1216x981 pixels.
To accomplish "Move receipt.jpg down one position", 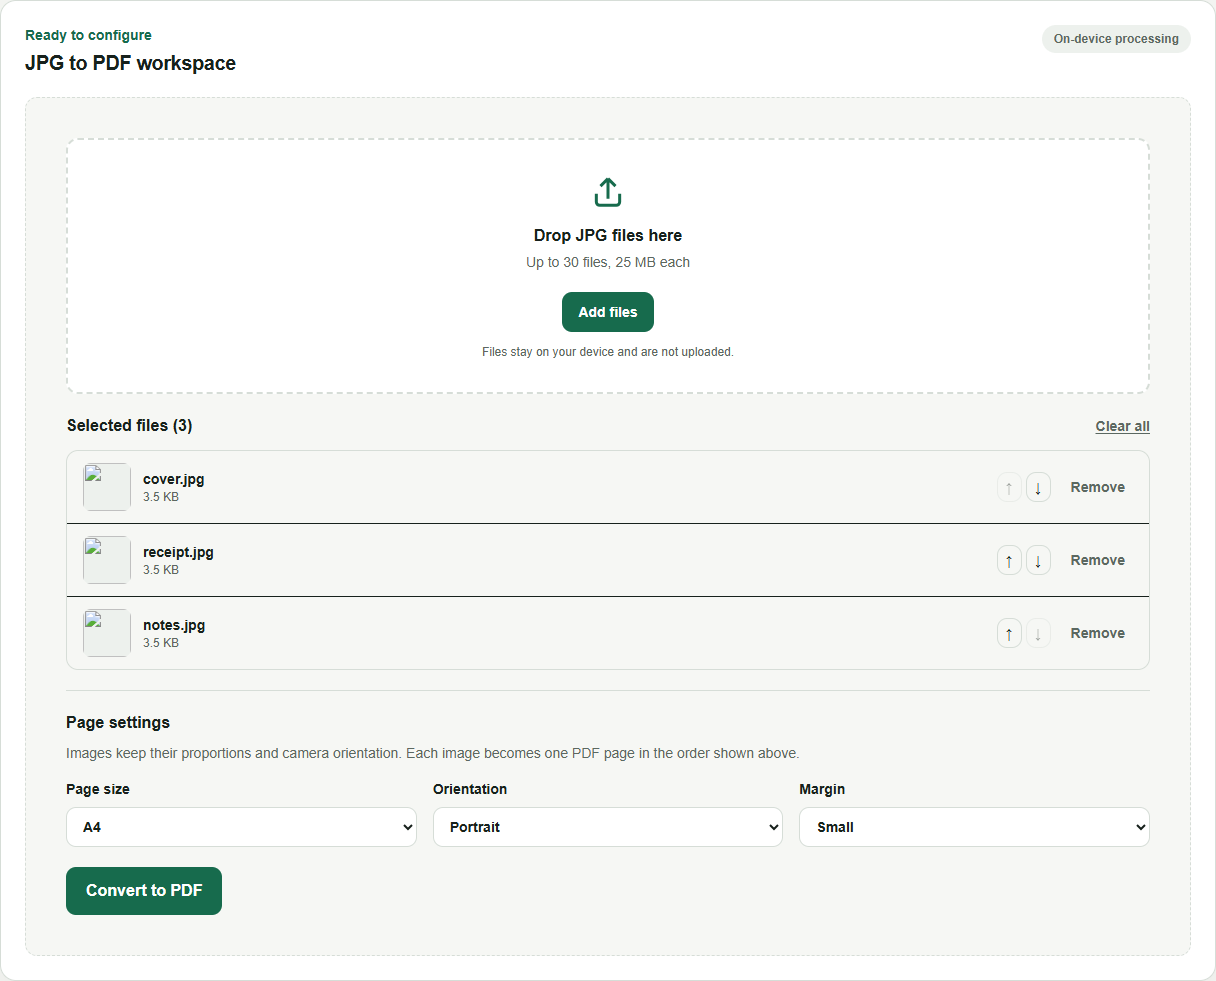I will 1038,560.
